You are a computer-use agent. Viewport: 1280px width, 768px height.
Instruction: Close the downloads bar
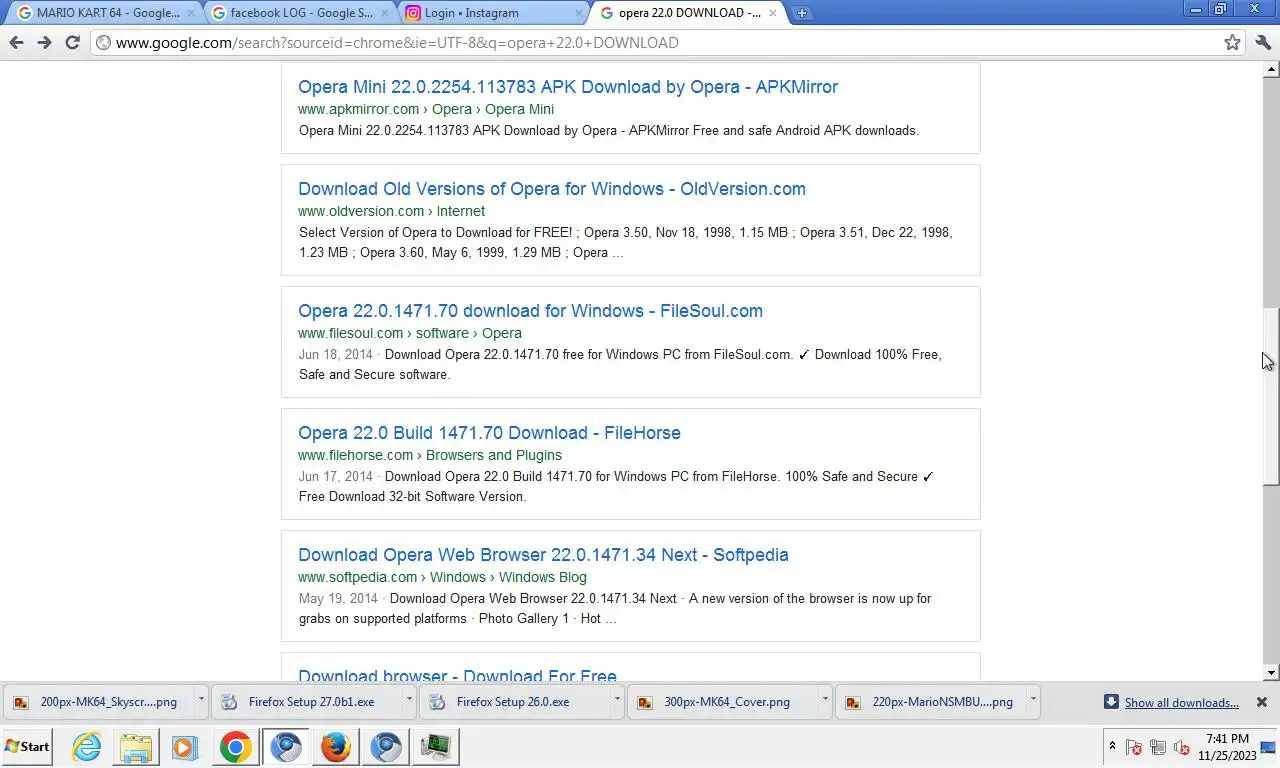(x=1262, y=702)
